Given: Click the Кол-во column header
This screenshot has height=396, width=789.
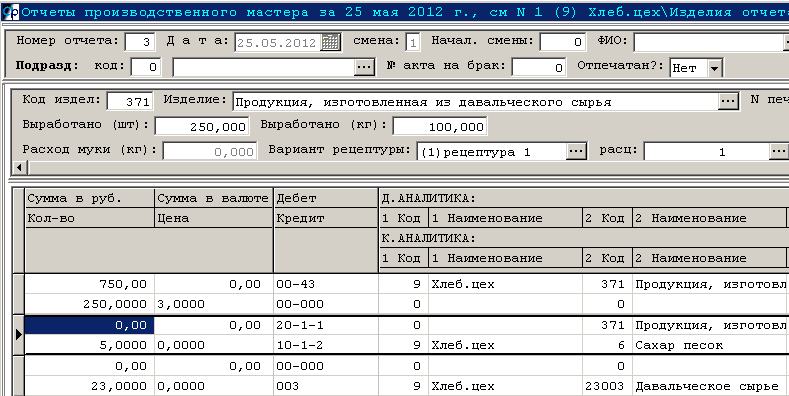Looking at the screenshot, I should click(x=90, y=218).
